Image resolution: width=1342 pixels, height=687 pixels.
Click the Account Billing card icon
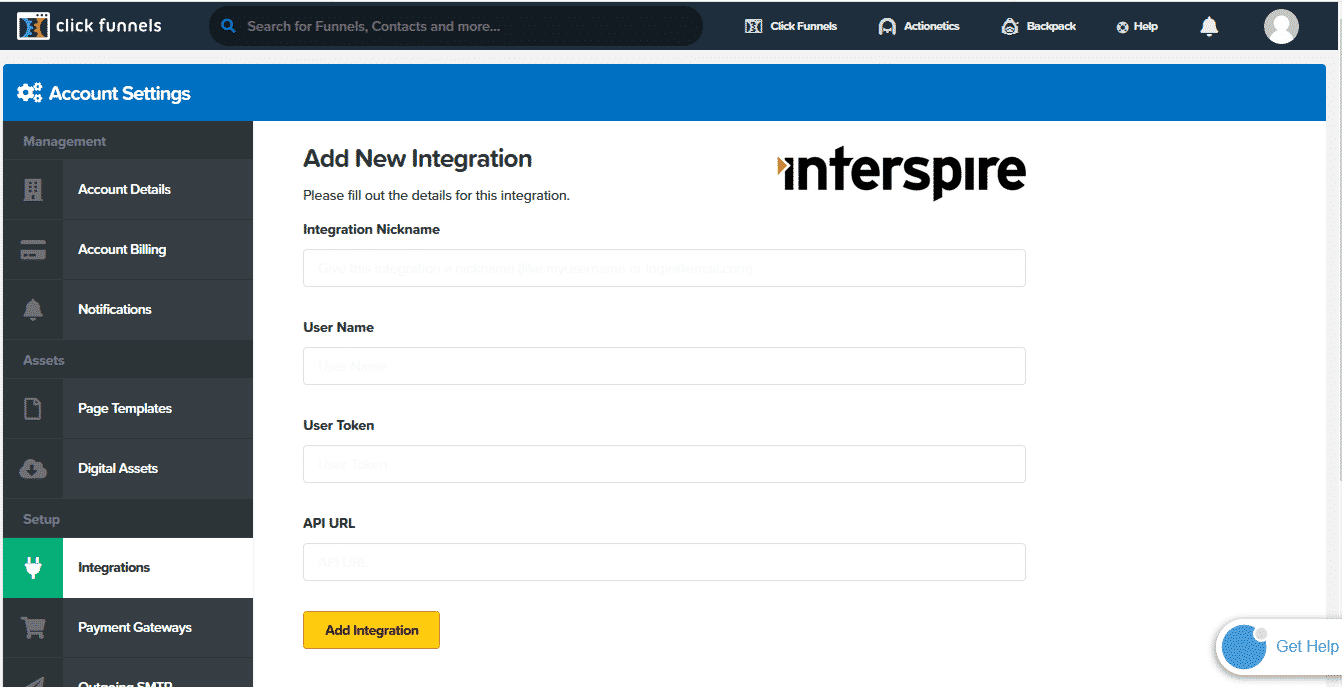(x=33, y=250)
